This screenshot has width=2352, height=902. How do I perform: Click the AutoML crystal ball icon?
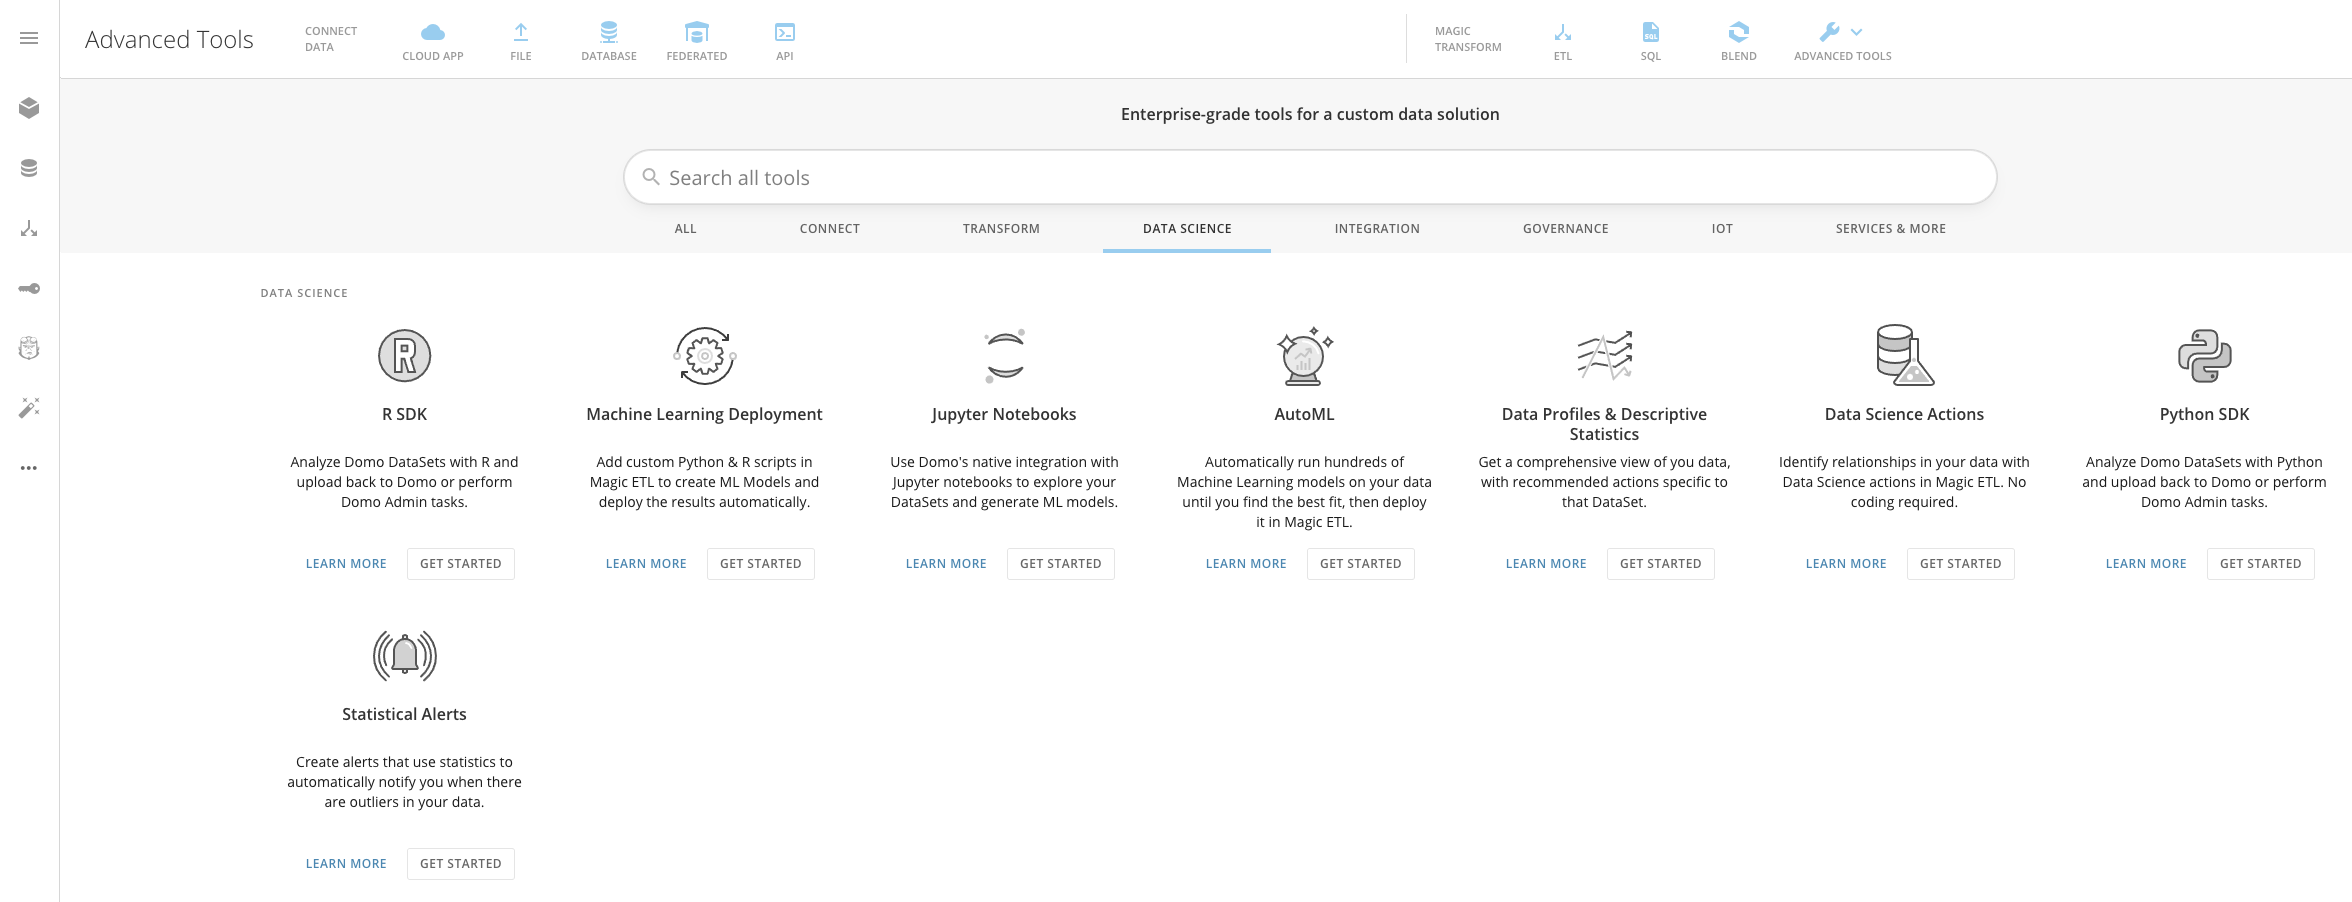tap(1305, 356)
